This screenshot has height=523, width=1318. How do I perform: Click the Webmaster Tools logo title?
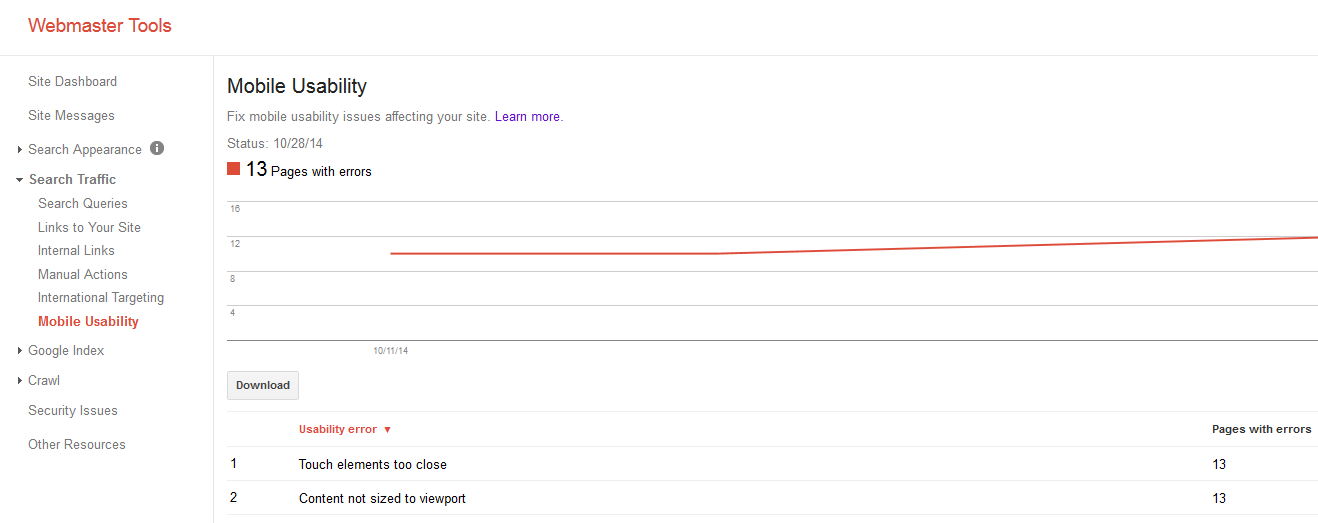click(100, 26)
